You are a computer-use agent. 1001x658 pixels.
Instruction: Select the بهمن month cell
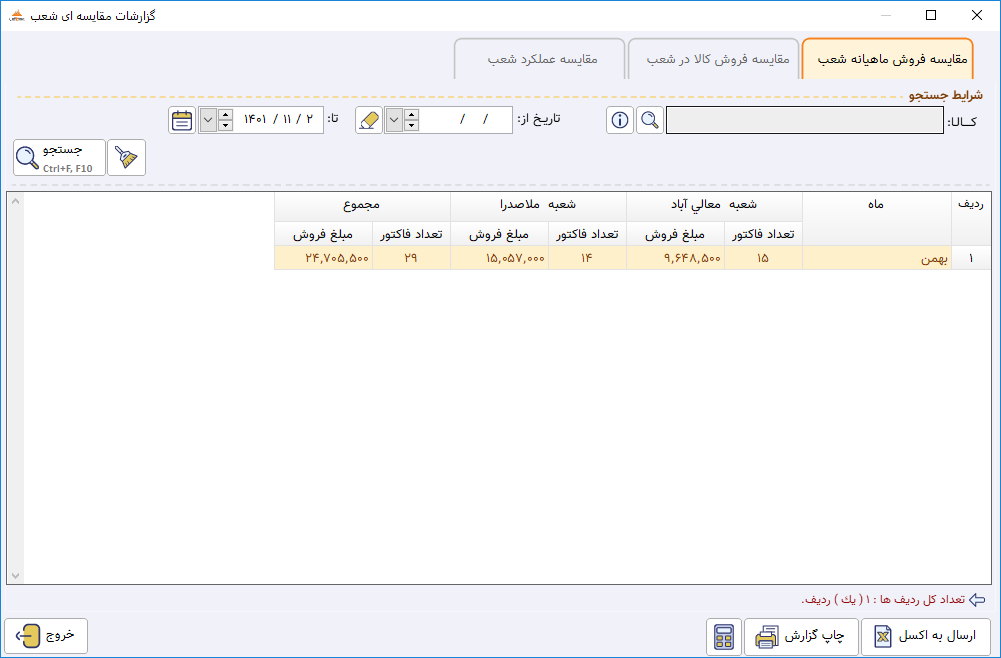pos(877,258)
